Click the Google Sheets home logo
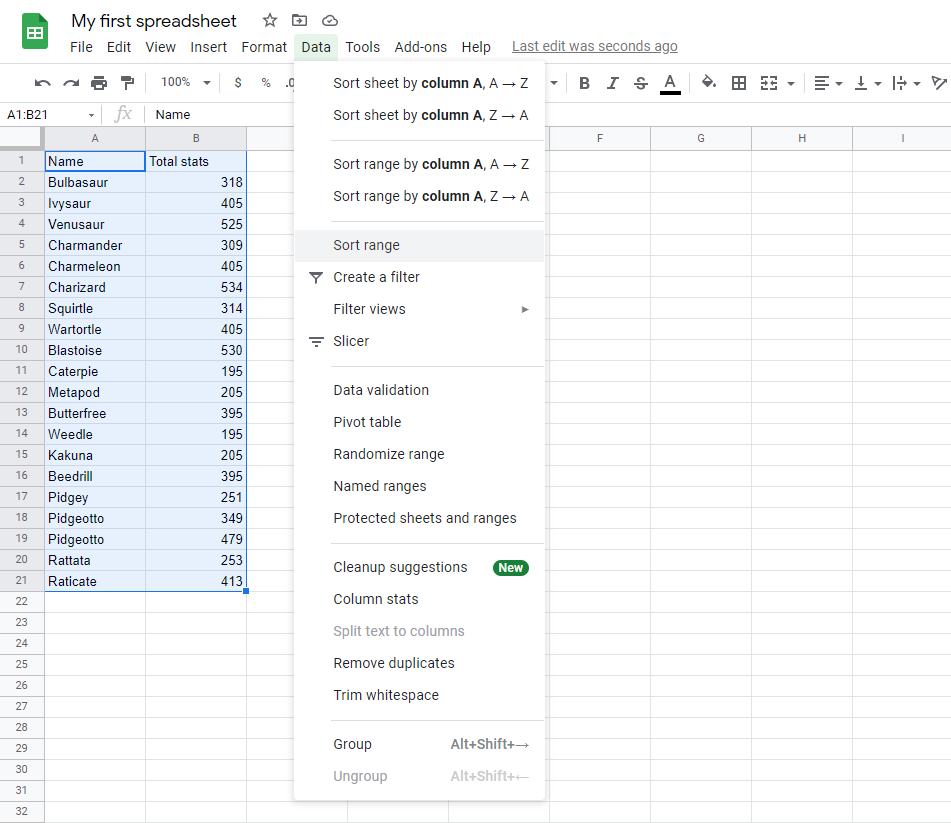The width and height of the screenshot is (951, 823). coord(35,32)
